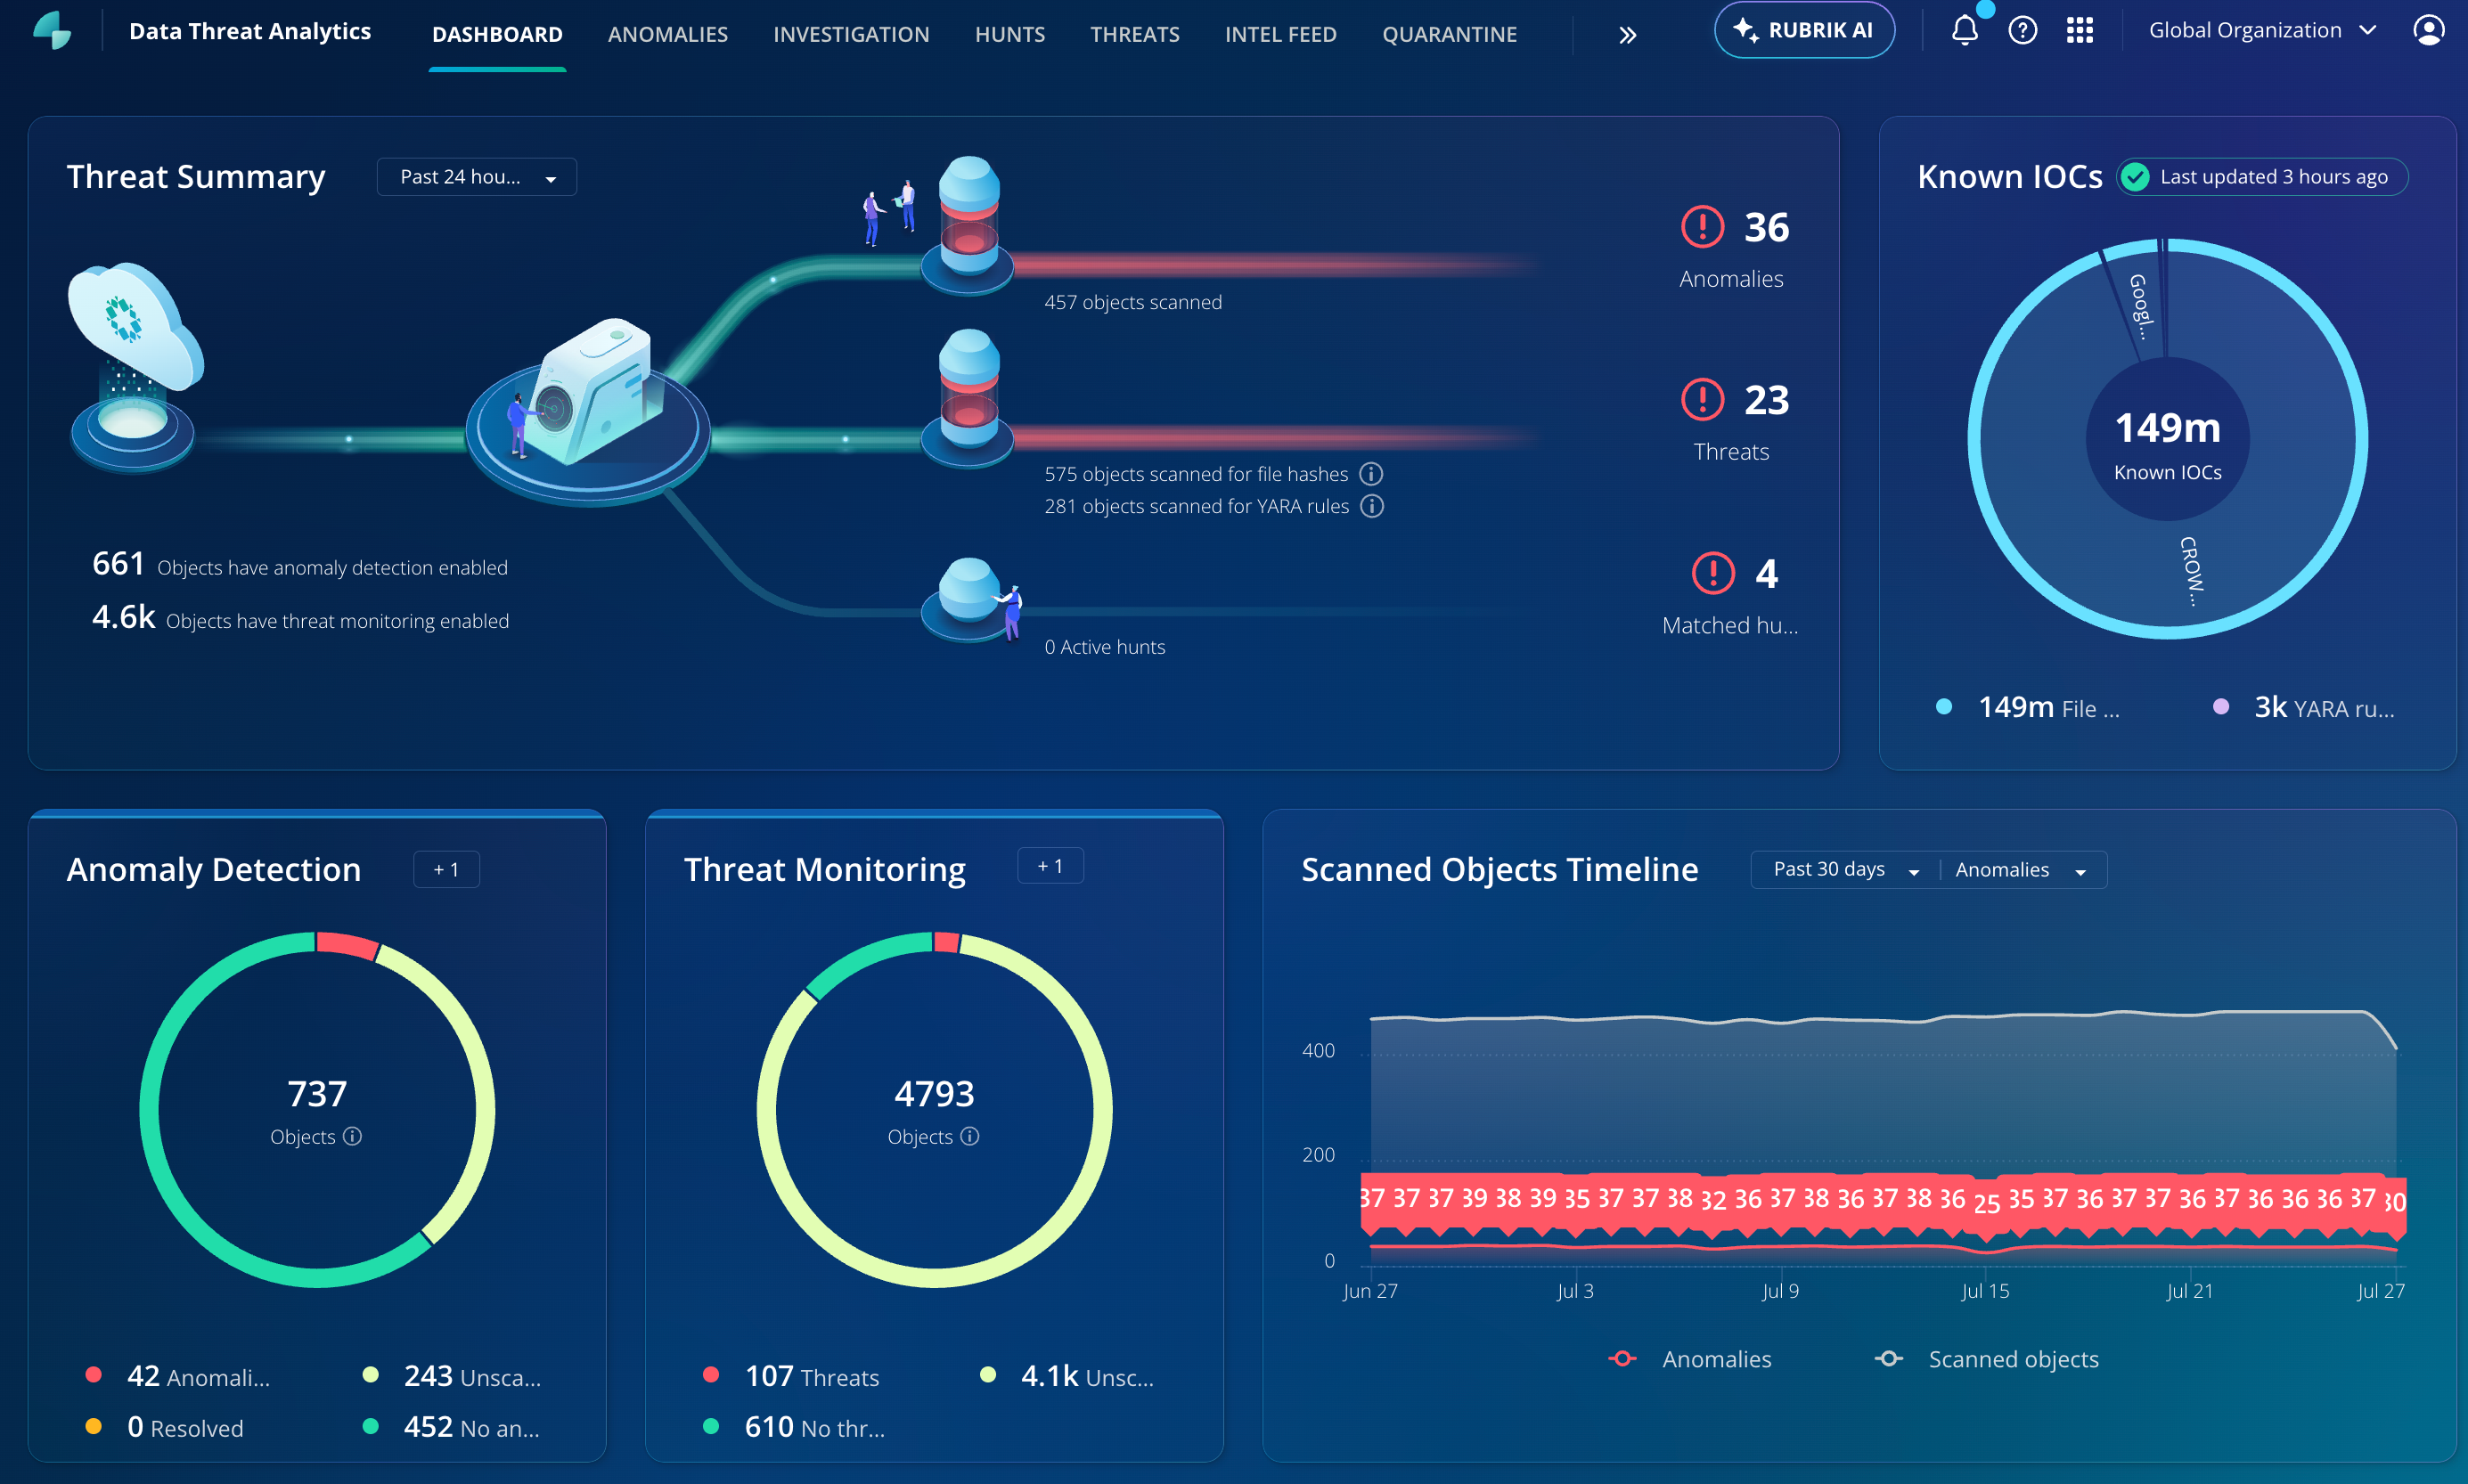
Task: Click the Threat Monitoring objects info icon
Action: 969,1136
